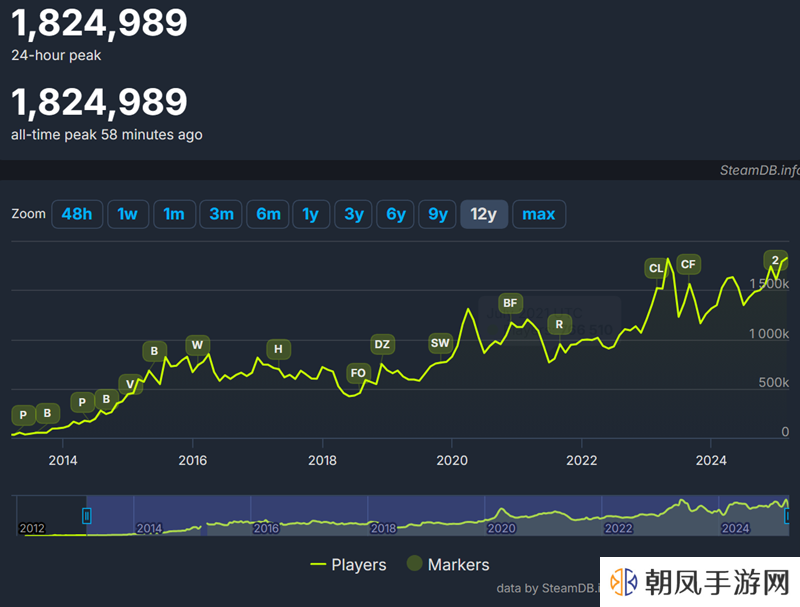800x607 pixels.
Task: Toggle the Players series in legend
Action: pos(348,565)
